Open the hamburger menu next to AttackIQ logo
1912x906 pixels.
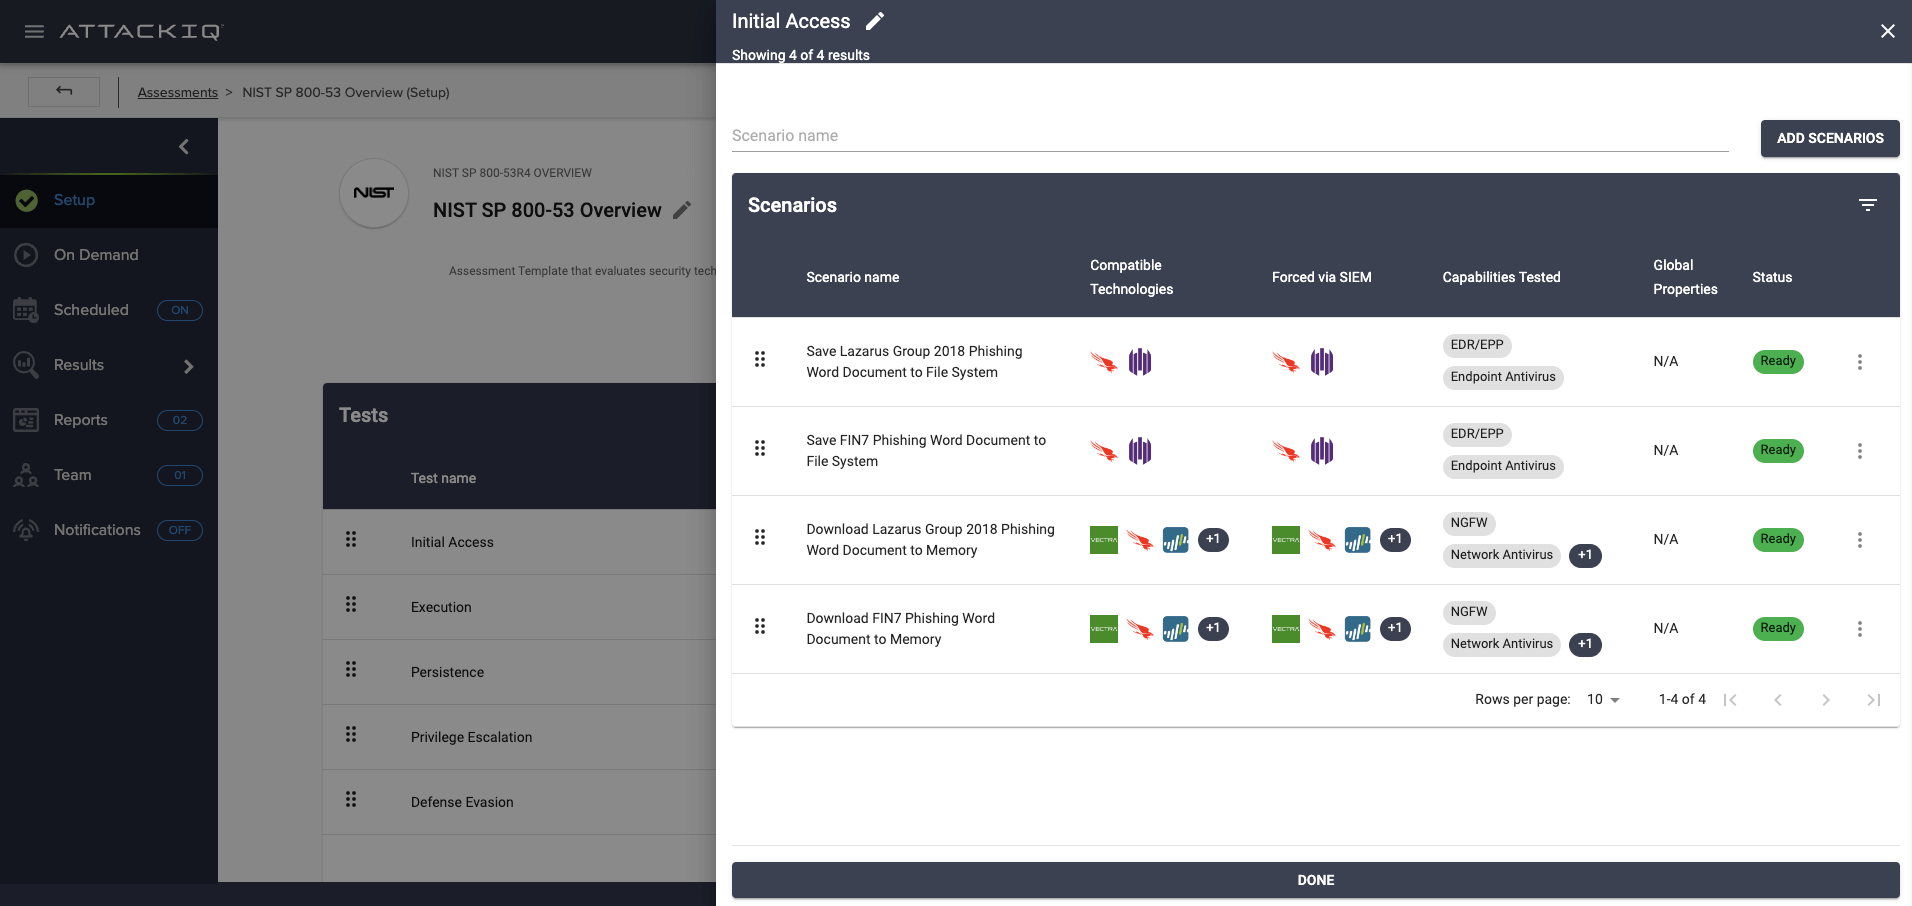click(34, 32)
